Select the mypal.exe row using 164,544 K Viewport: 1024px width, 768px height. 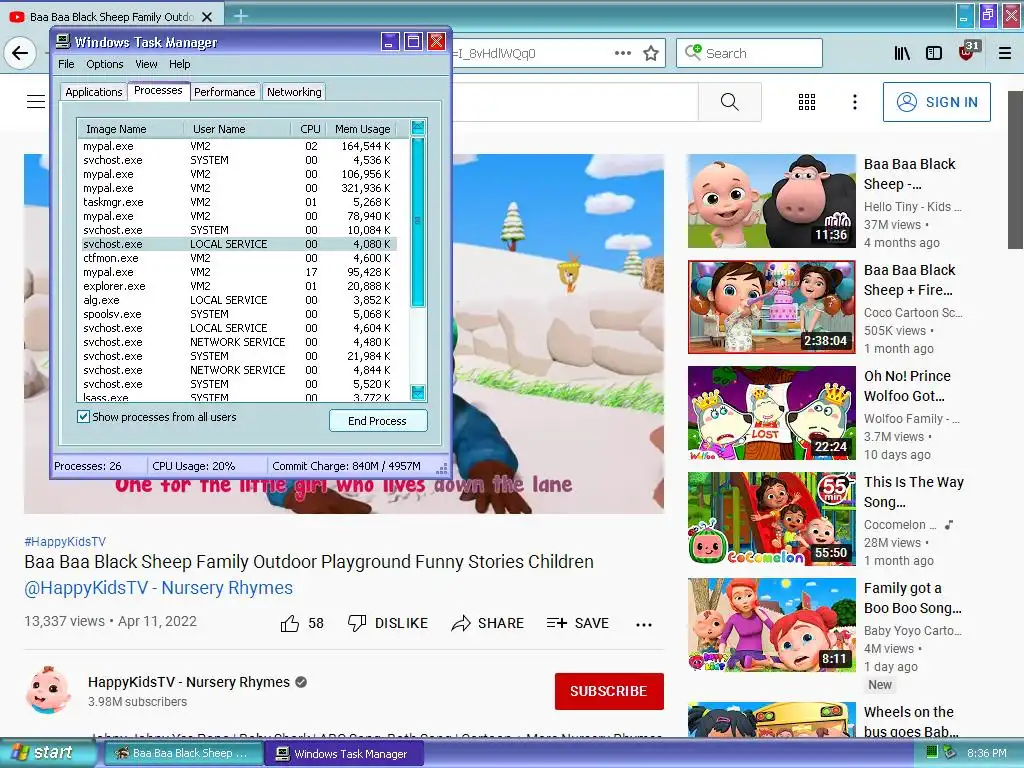[238, 146]
